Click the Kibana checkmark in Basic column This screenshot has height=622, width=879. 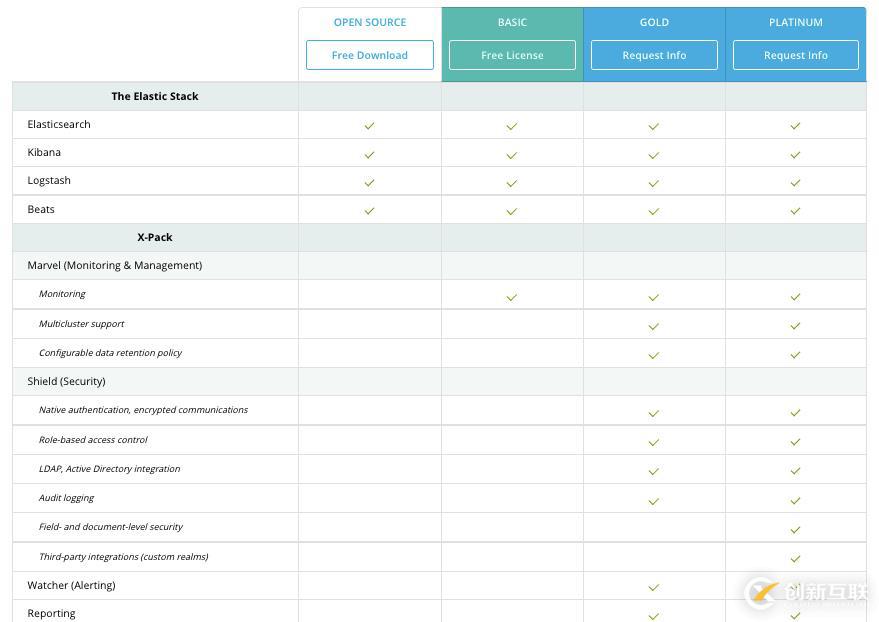click(511, 154)
